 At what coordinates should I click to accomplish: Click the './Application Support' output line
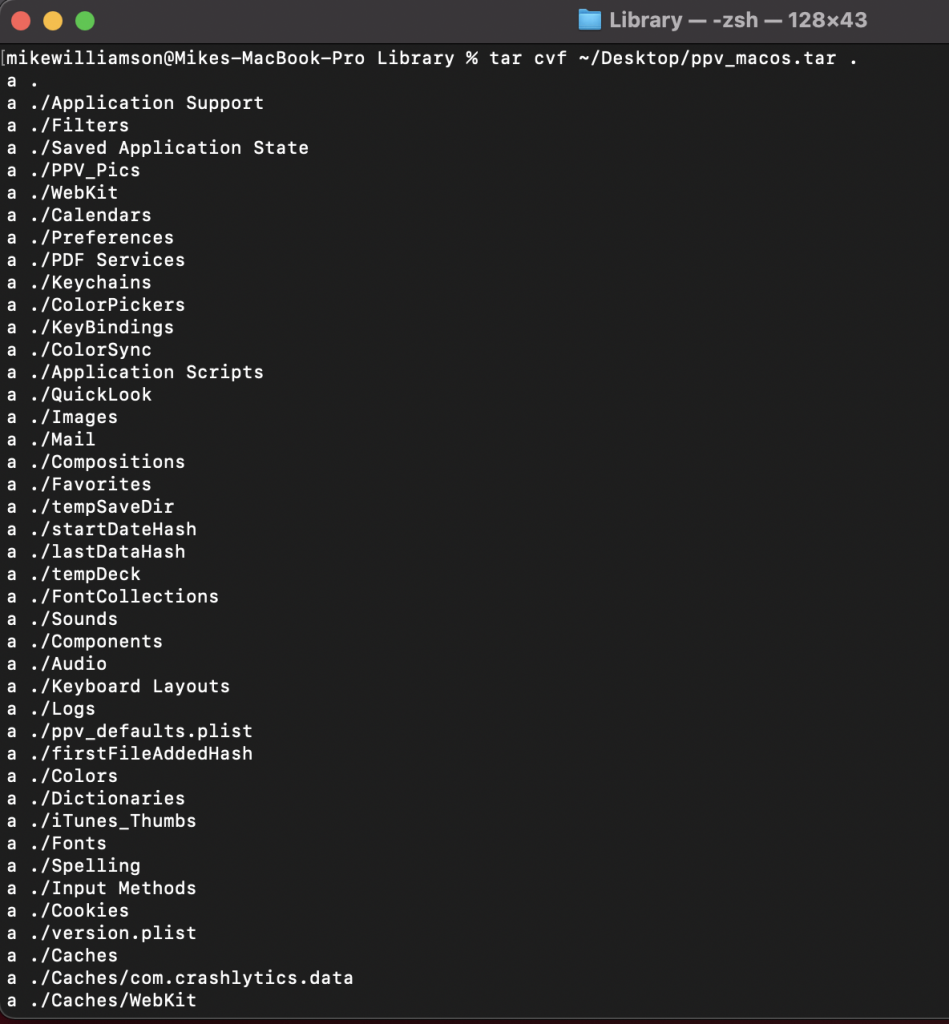(x=146, y=103)
